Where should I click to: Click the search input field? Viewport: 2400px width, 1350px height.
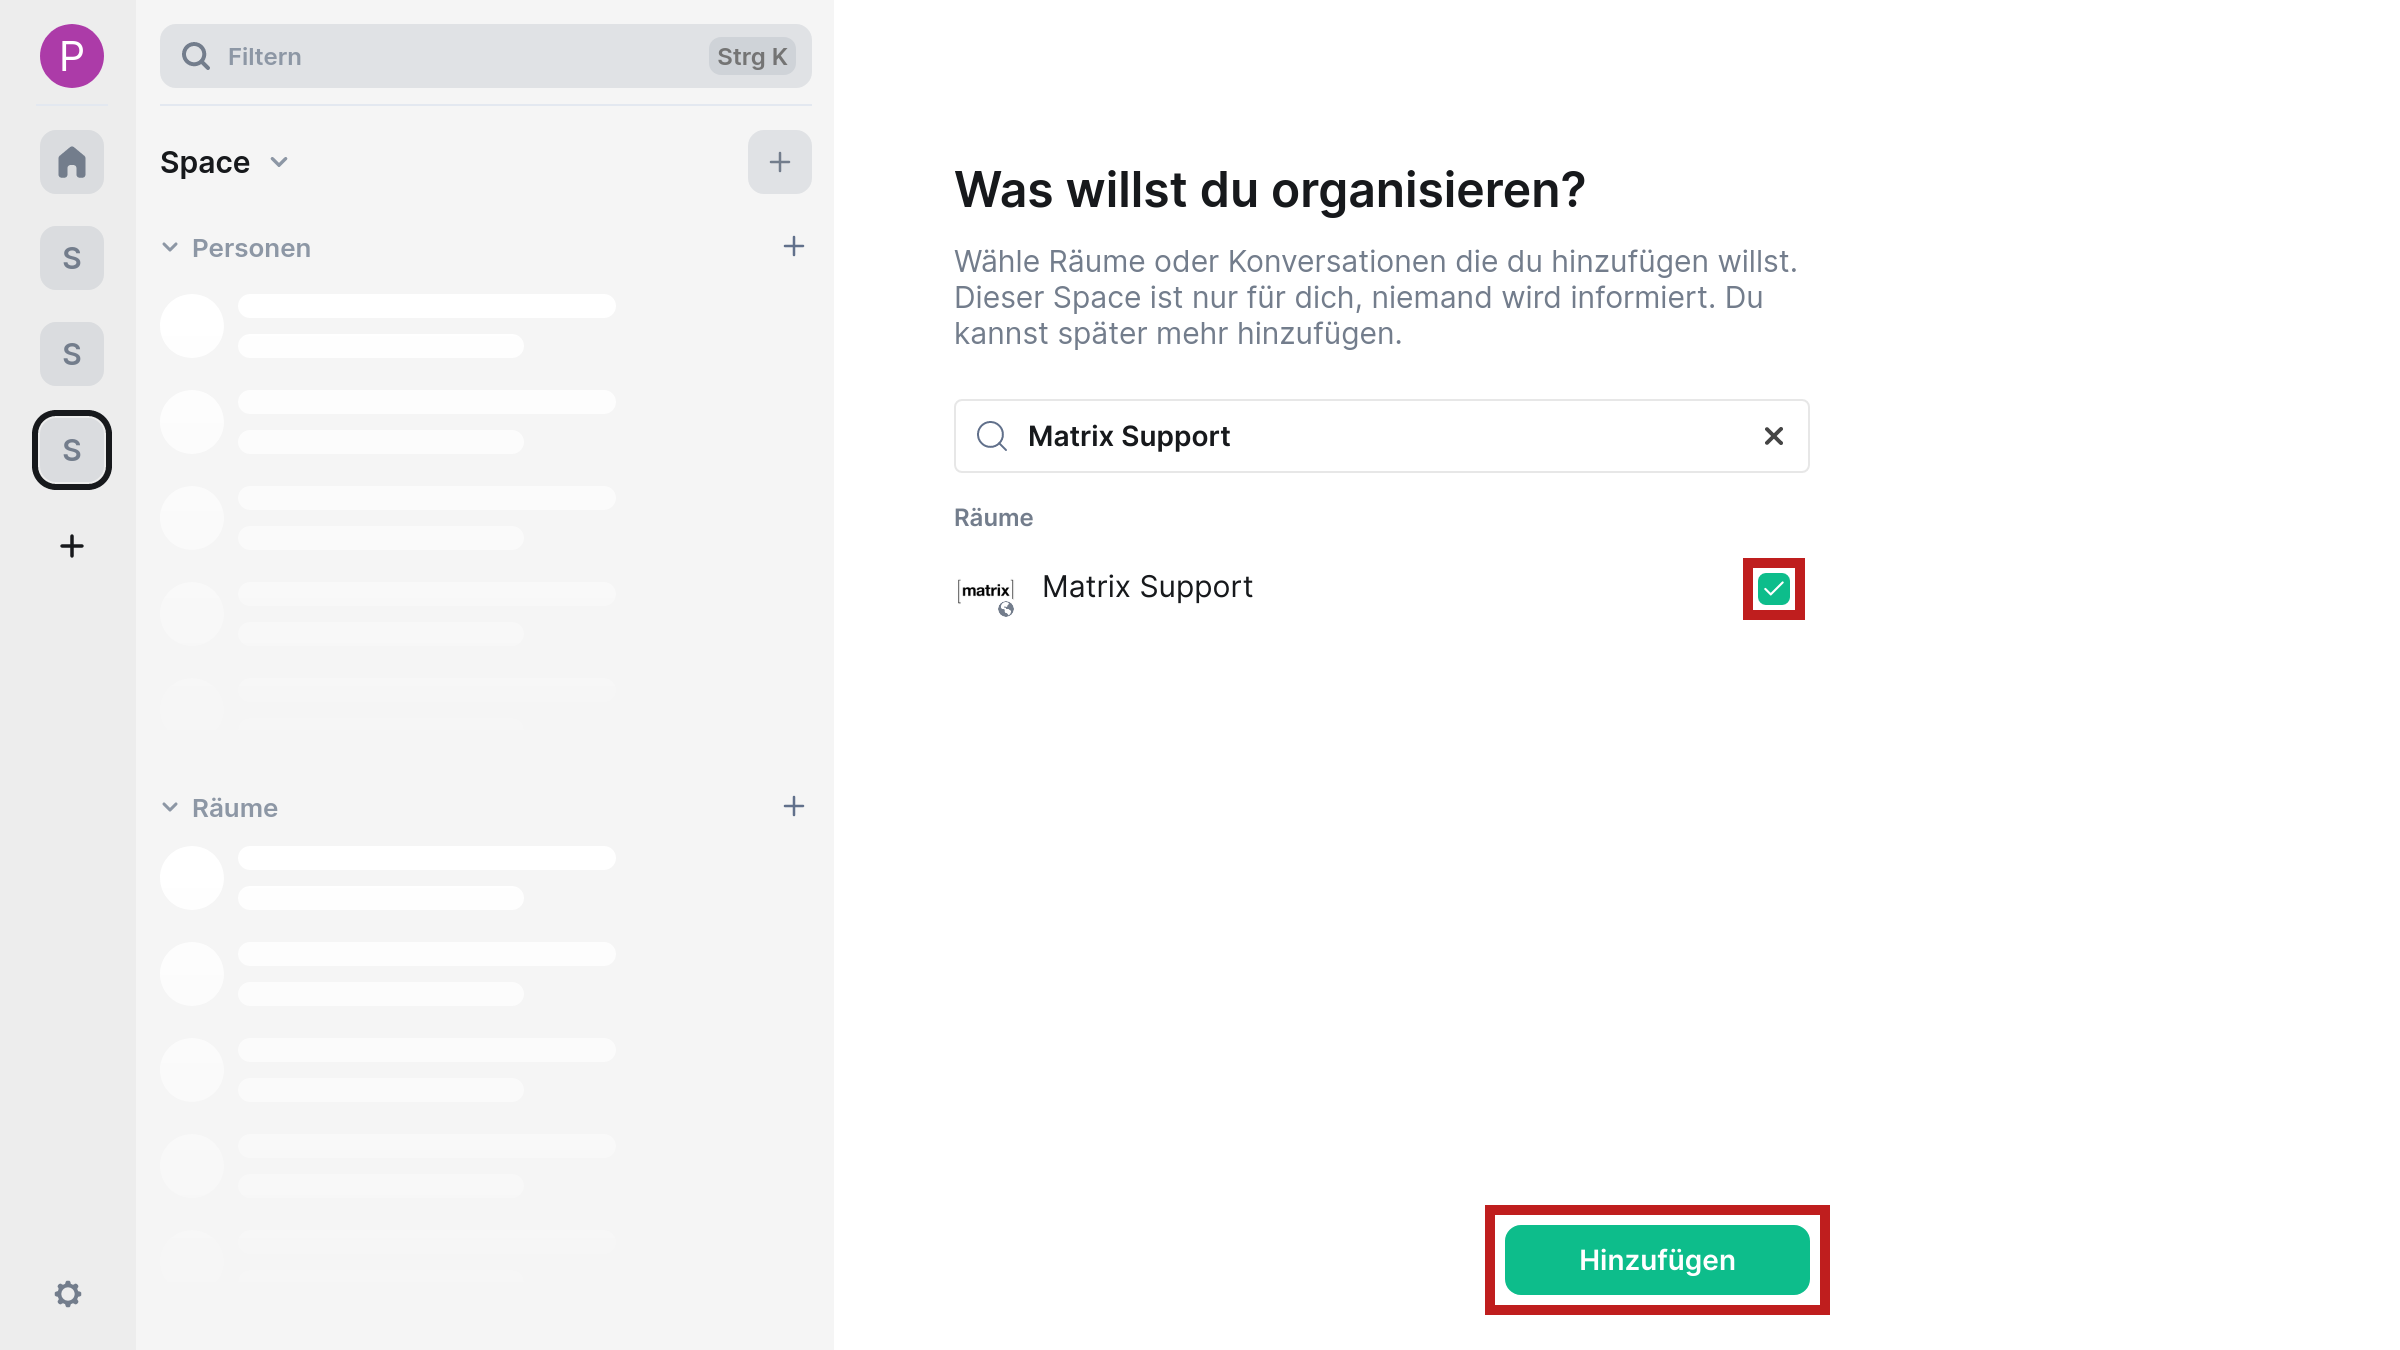pyautogui.click(x=1381, y=435)
